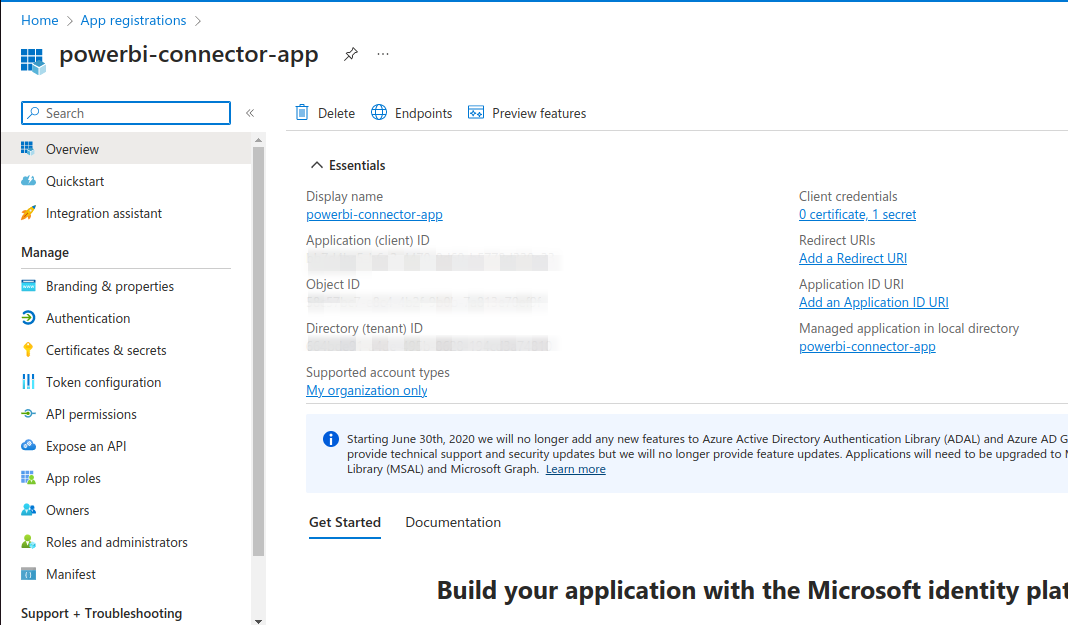Image resolution: width=1068 pixels, height=625 pixels.
Task: Click Home in the breadcrumb
Action: pos(40,20)
